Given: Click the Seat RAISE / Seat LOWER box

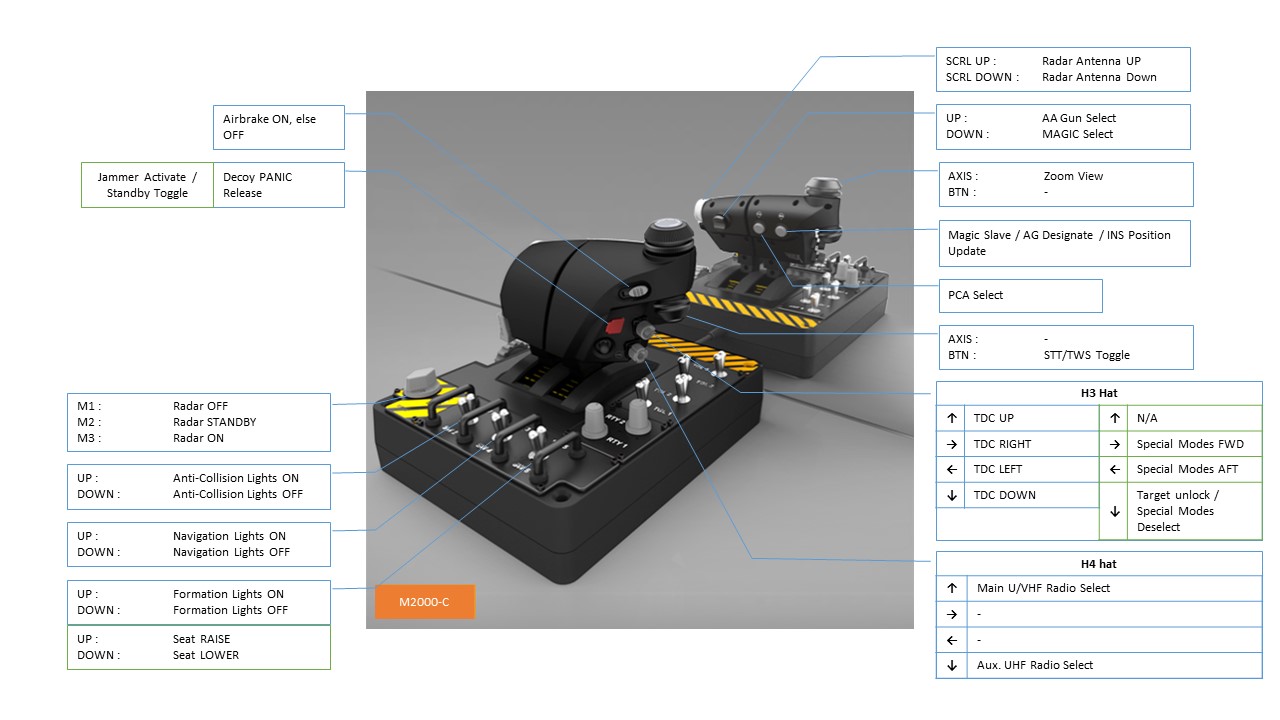Looking at the screenshot, I should [198, 647].
